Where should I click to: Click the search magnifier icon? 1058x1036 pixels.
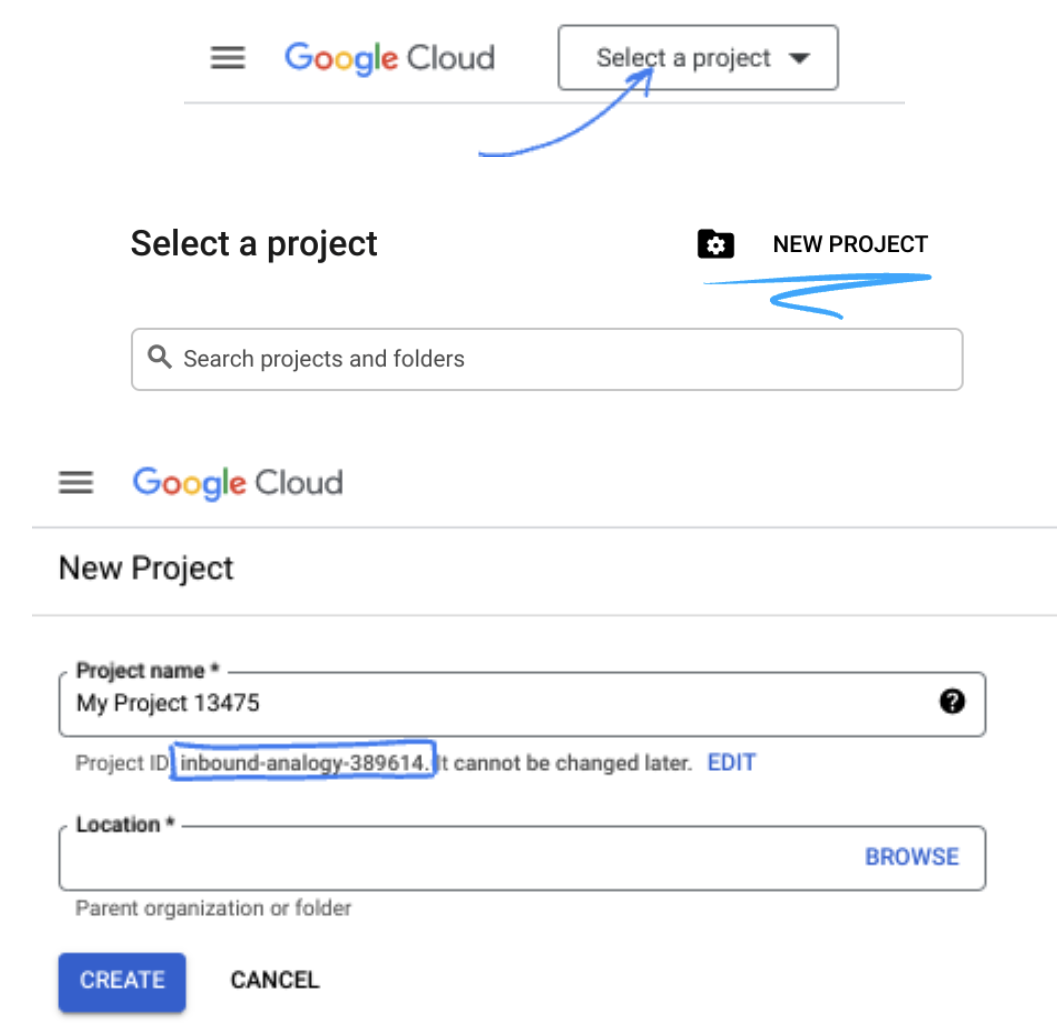pyautogui.click(x=160, y=358)
